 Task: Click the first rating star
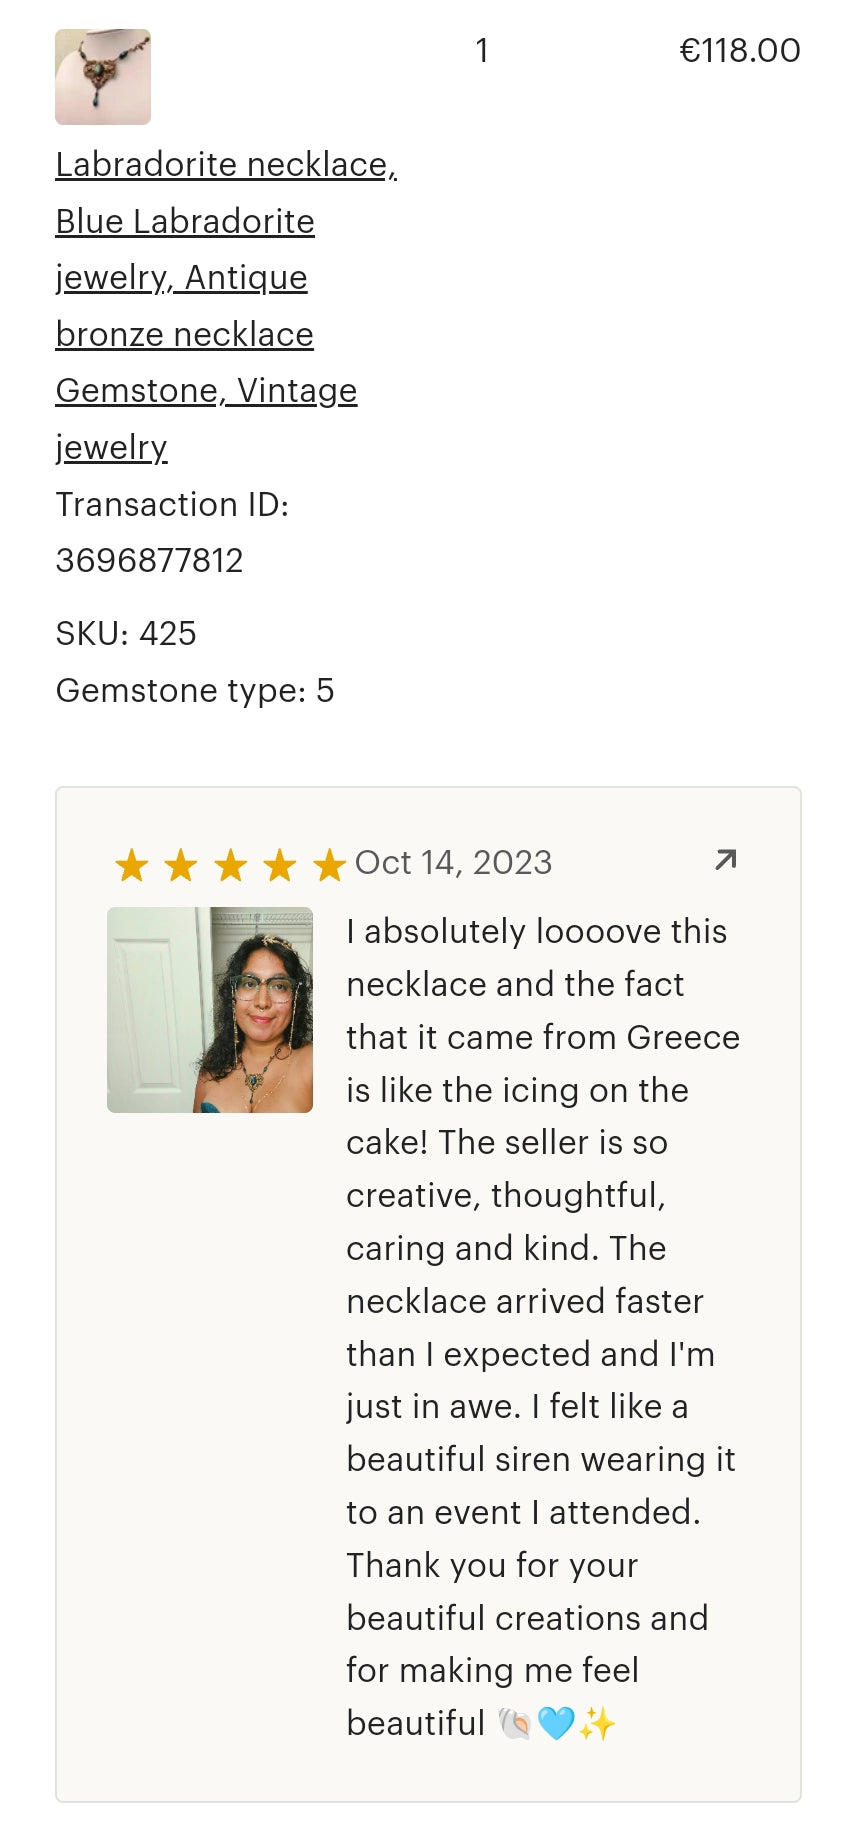[x=132, y=865]
